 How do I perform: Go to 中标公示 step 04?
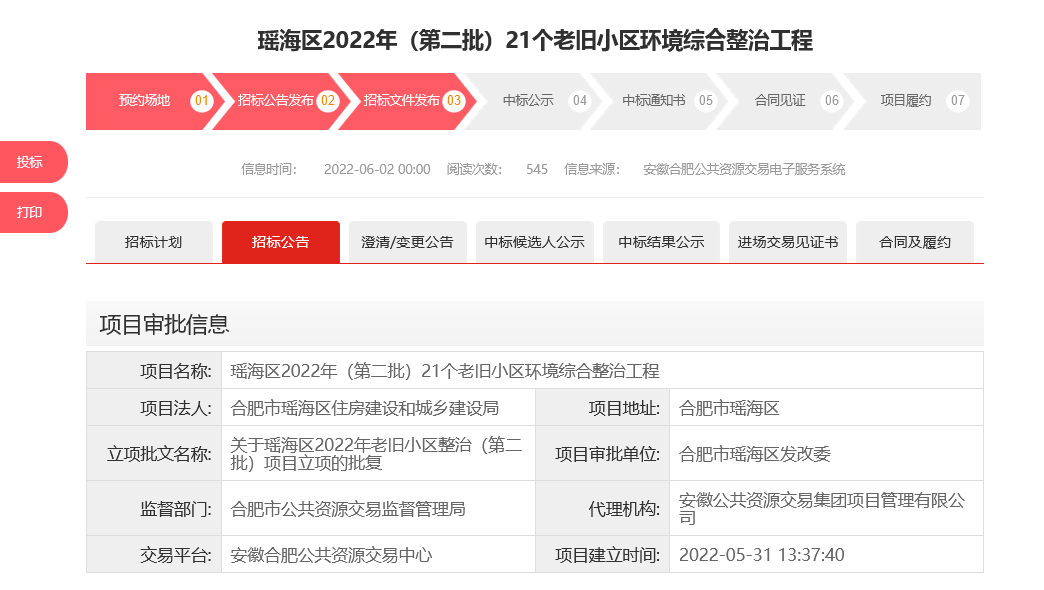click(530, 101)
